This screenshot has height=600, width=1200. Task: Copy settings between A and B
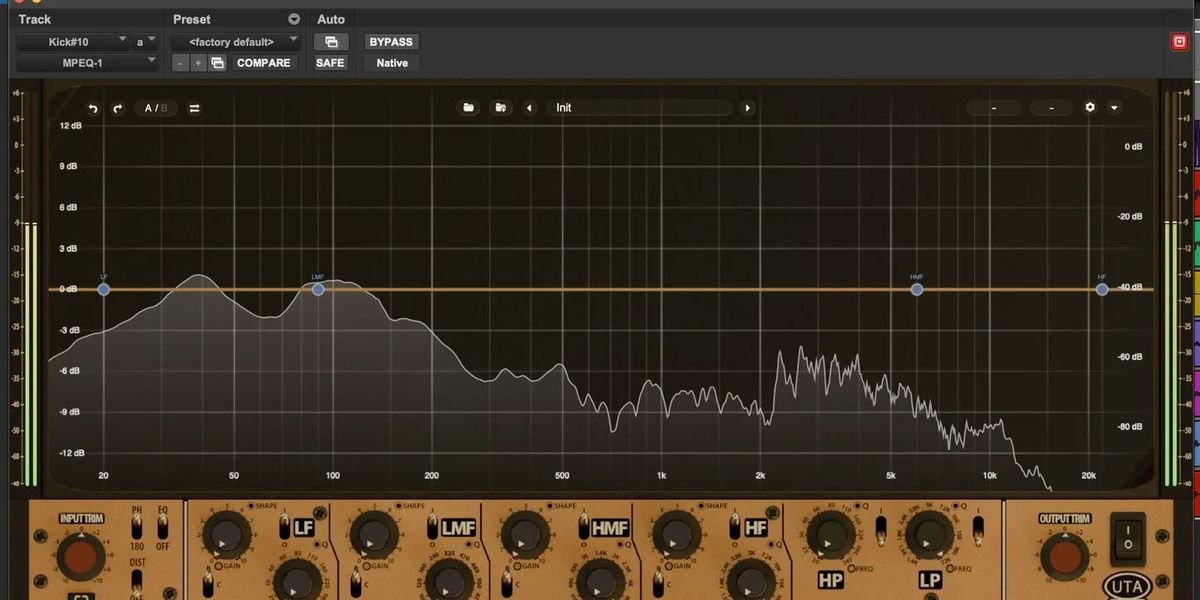(194, 108)
